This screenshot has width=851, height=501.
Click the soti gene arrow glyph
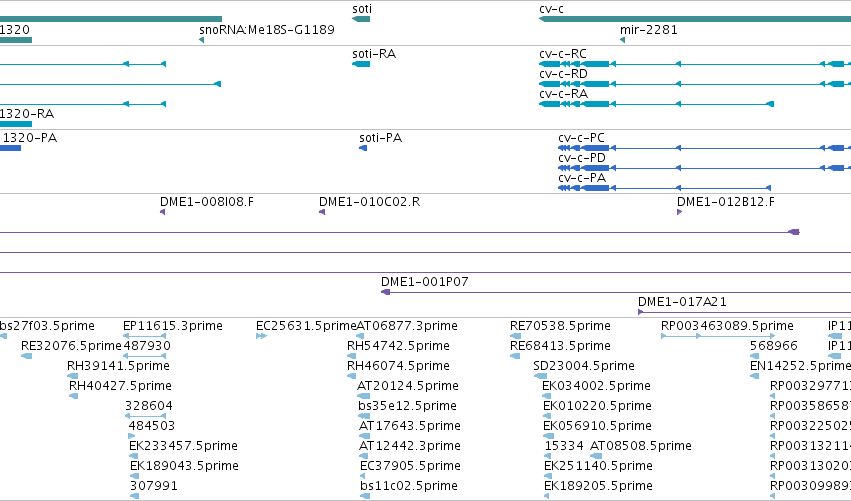coord(361,19)
